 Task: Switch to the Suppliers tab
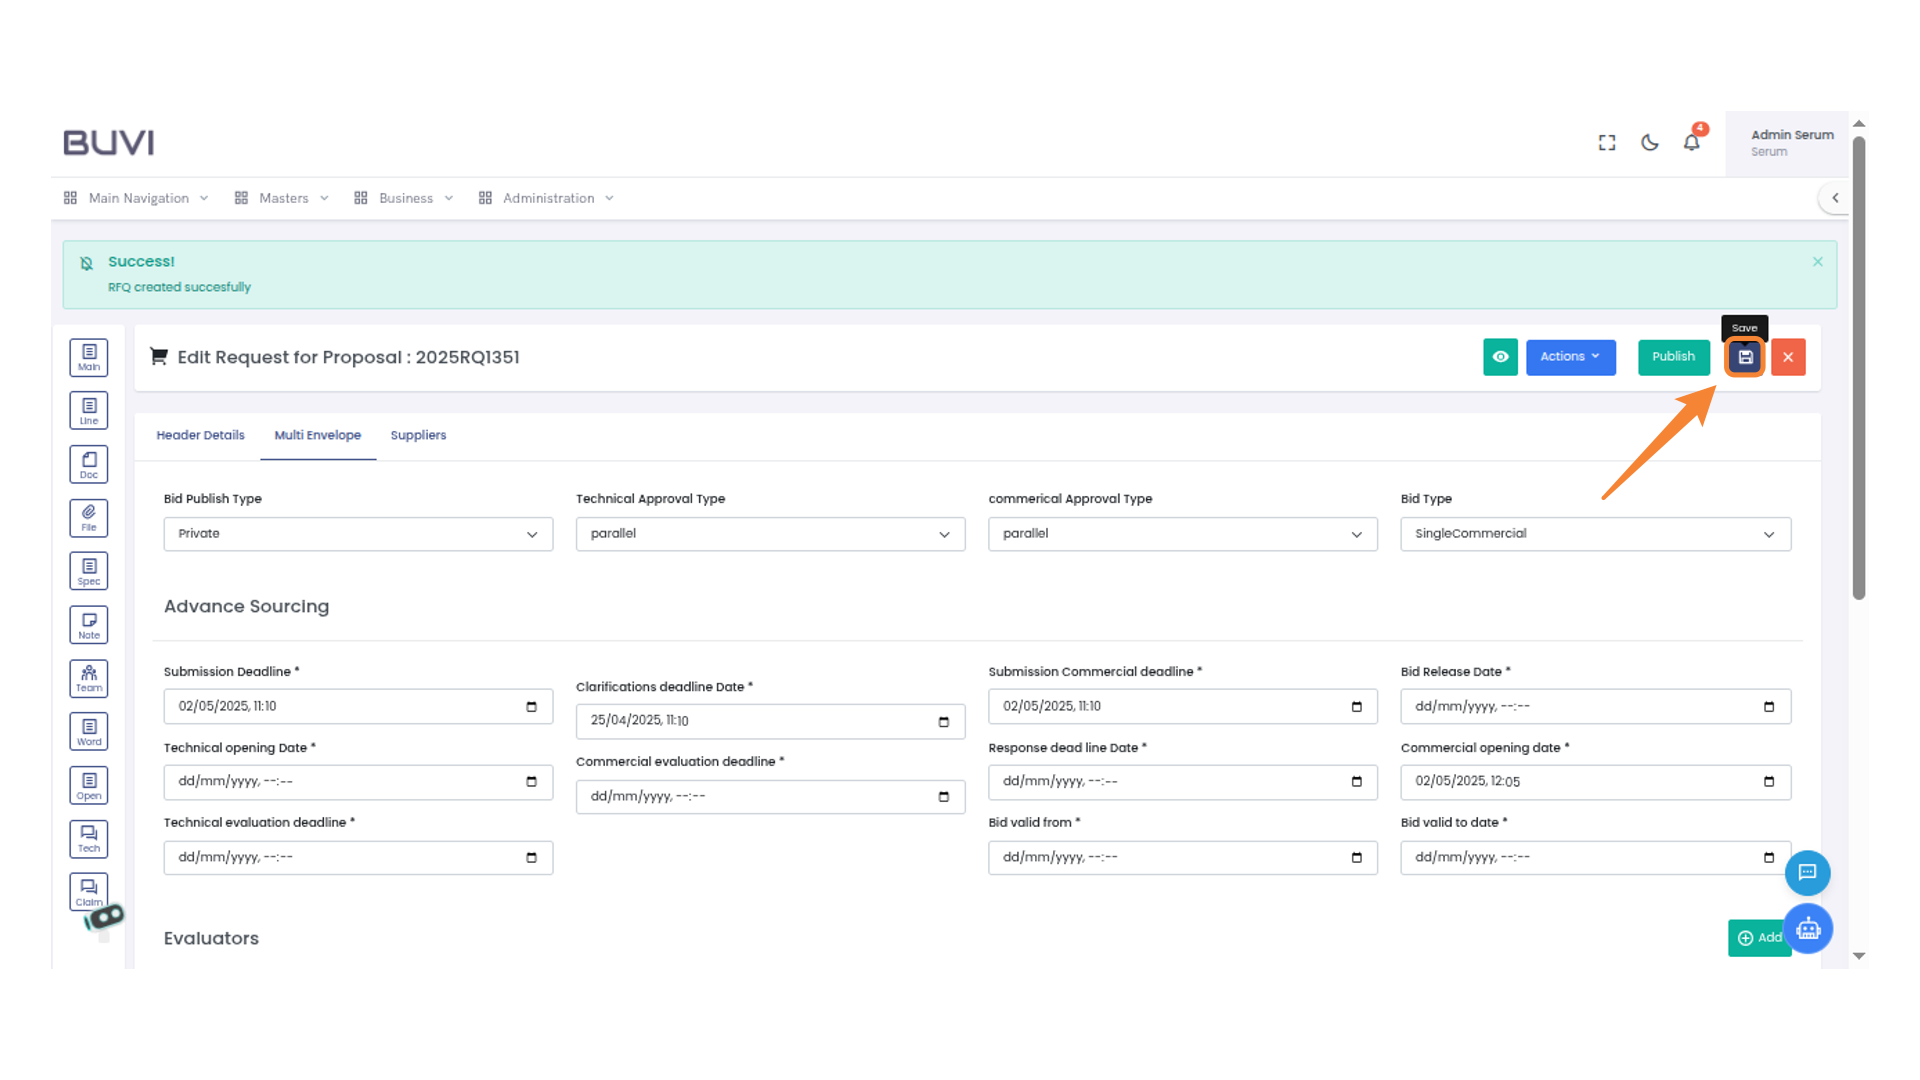(418, 435)
